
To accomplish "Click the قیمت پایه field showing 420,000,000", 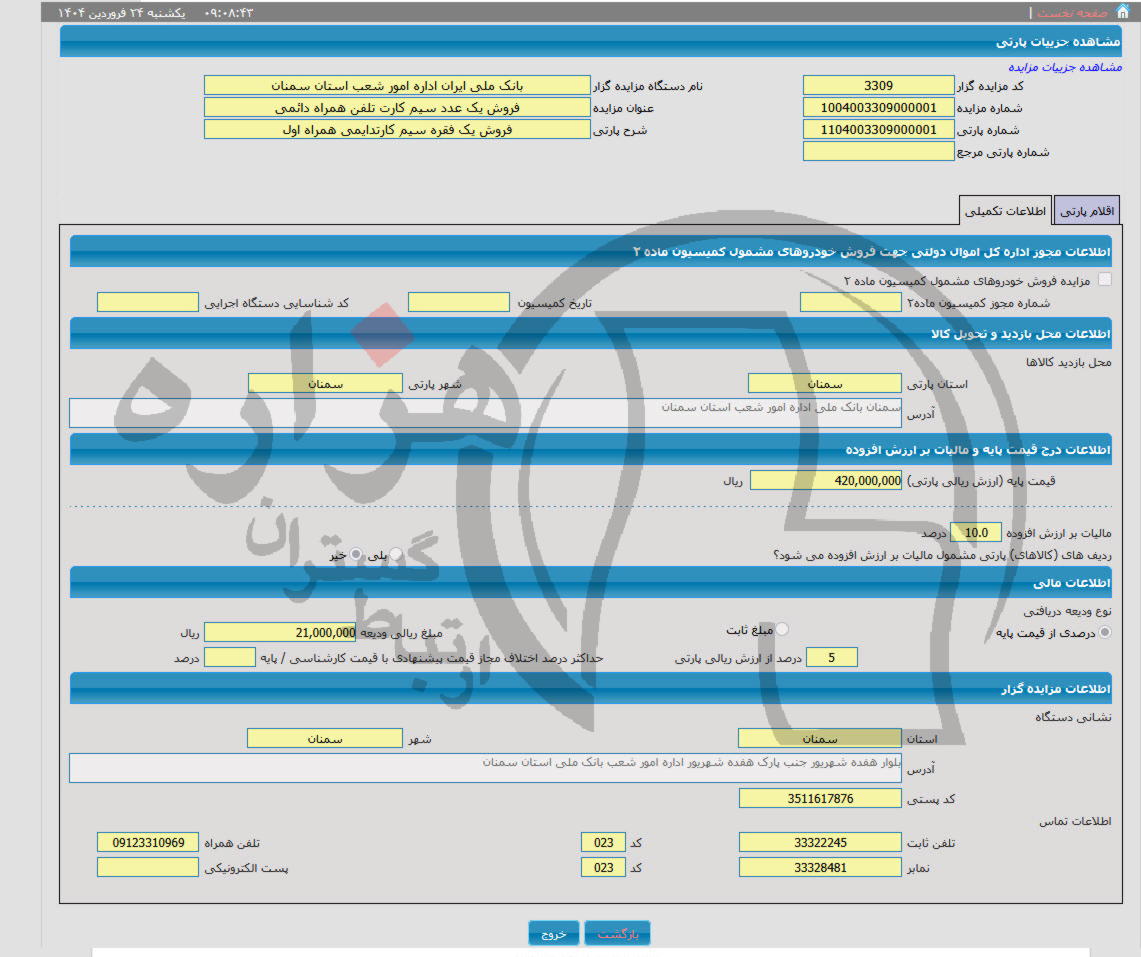I will pyautogui.click(x=825, y=481).
